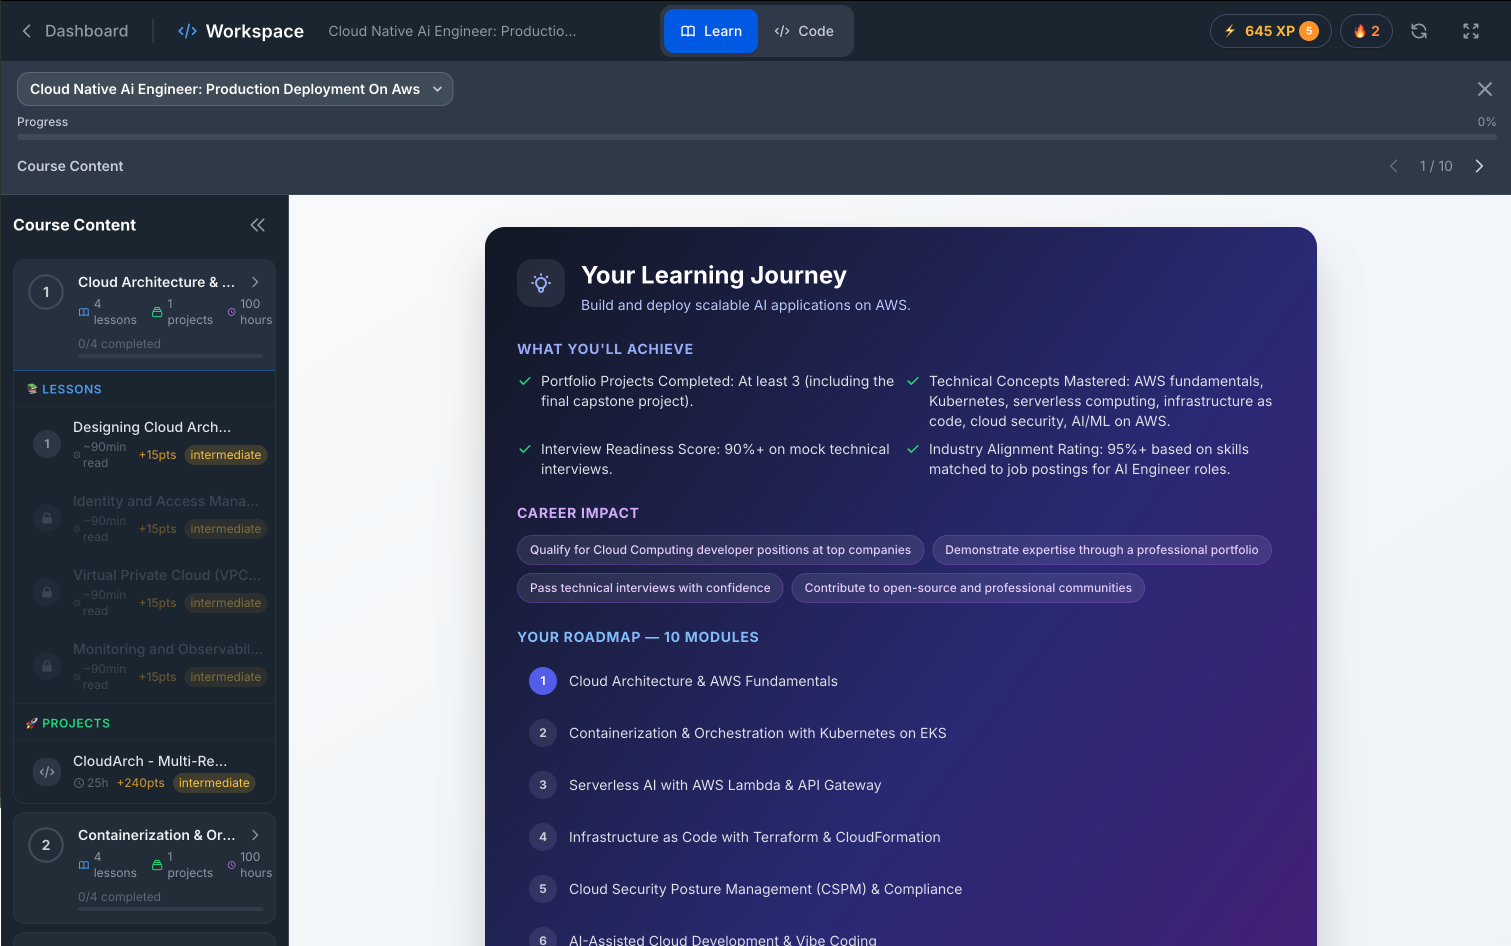Select the lock icon on Identity and Access lesson
The width and height of the screenshot is (1511, 946).
[46, 518]
